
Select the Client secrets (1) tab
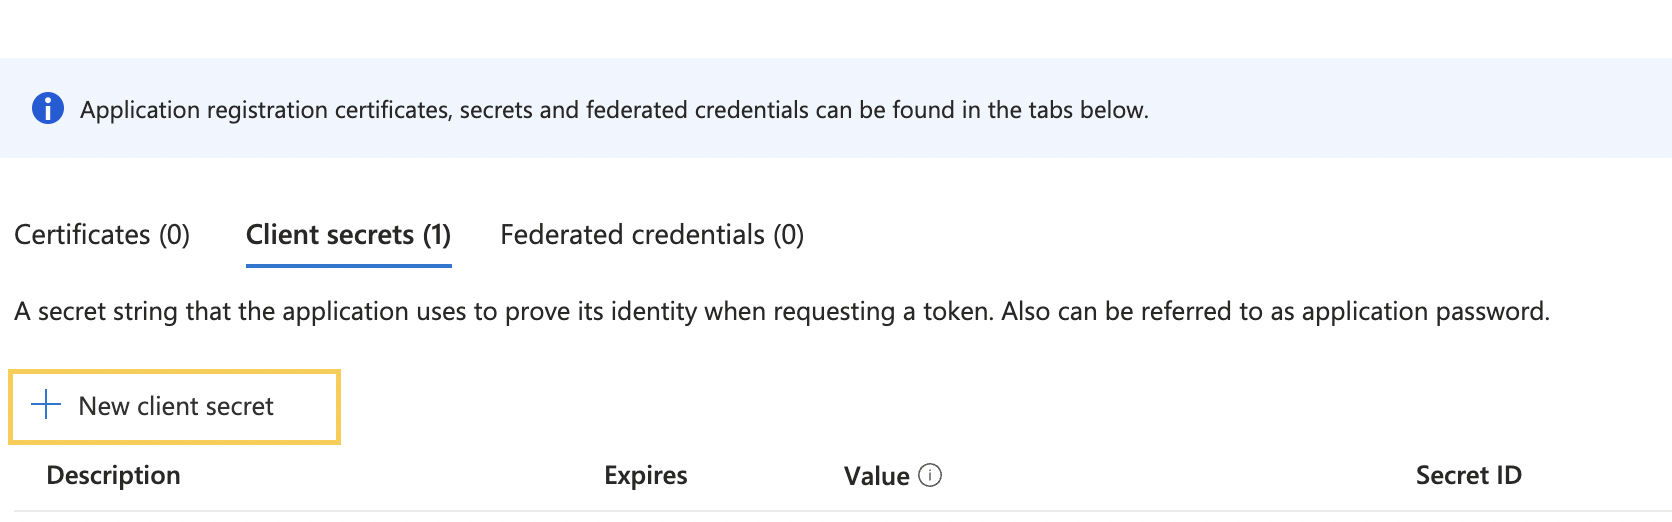point(348,234)
